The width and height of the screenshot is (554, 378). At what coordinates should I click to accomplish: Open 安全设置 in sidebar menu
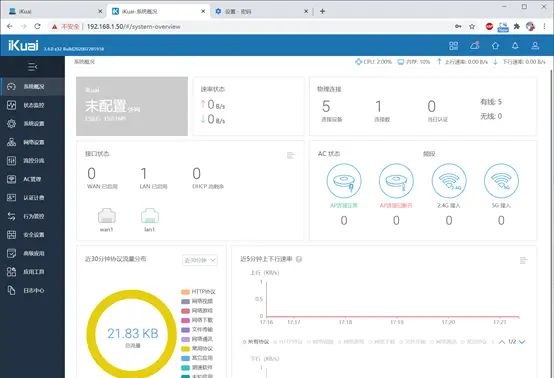tap(32, 235)
